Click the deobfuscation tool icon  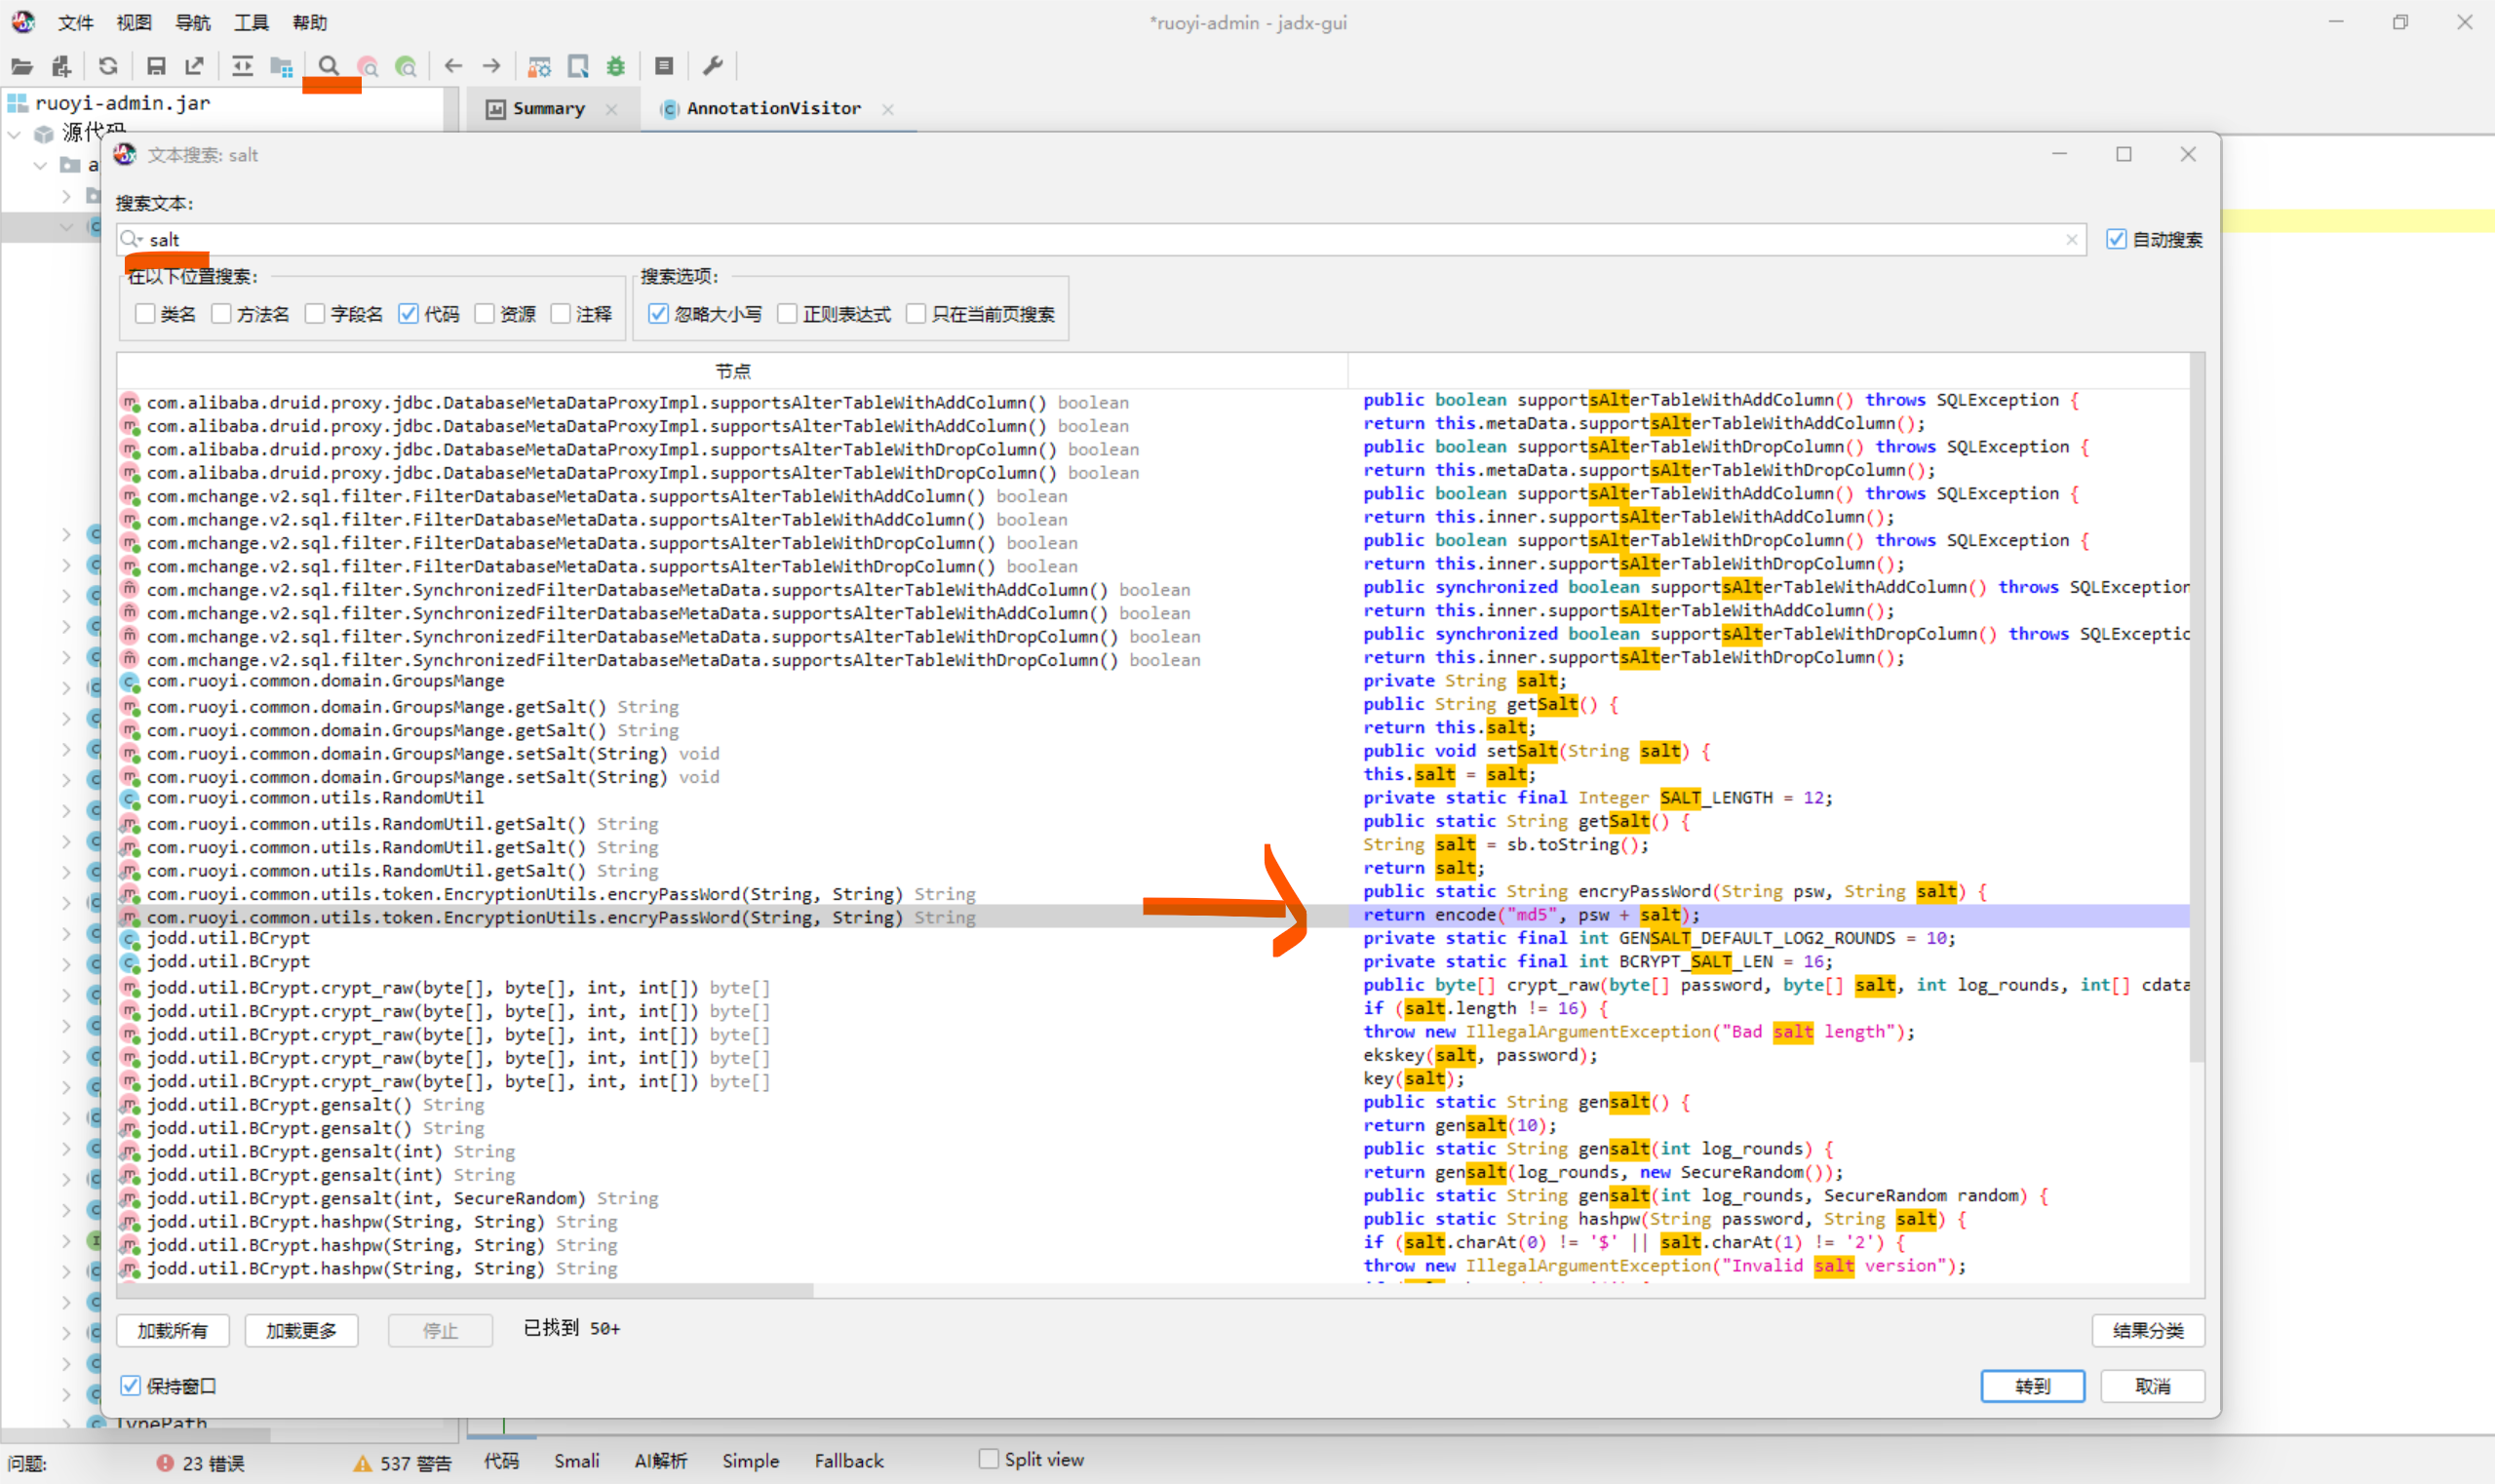coord(539,66)
